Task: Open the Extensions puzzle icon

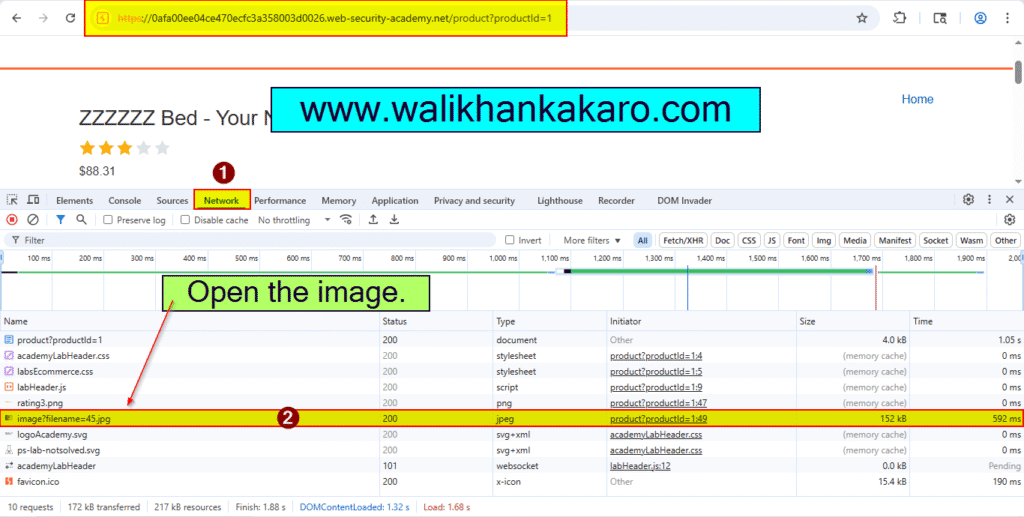Action: (x=900, y=18)
